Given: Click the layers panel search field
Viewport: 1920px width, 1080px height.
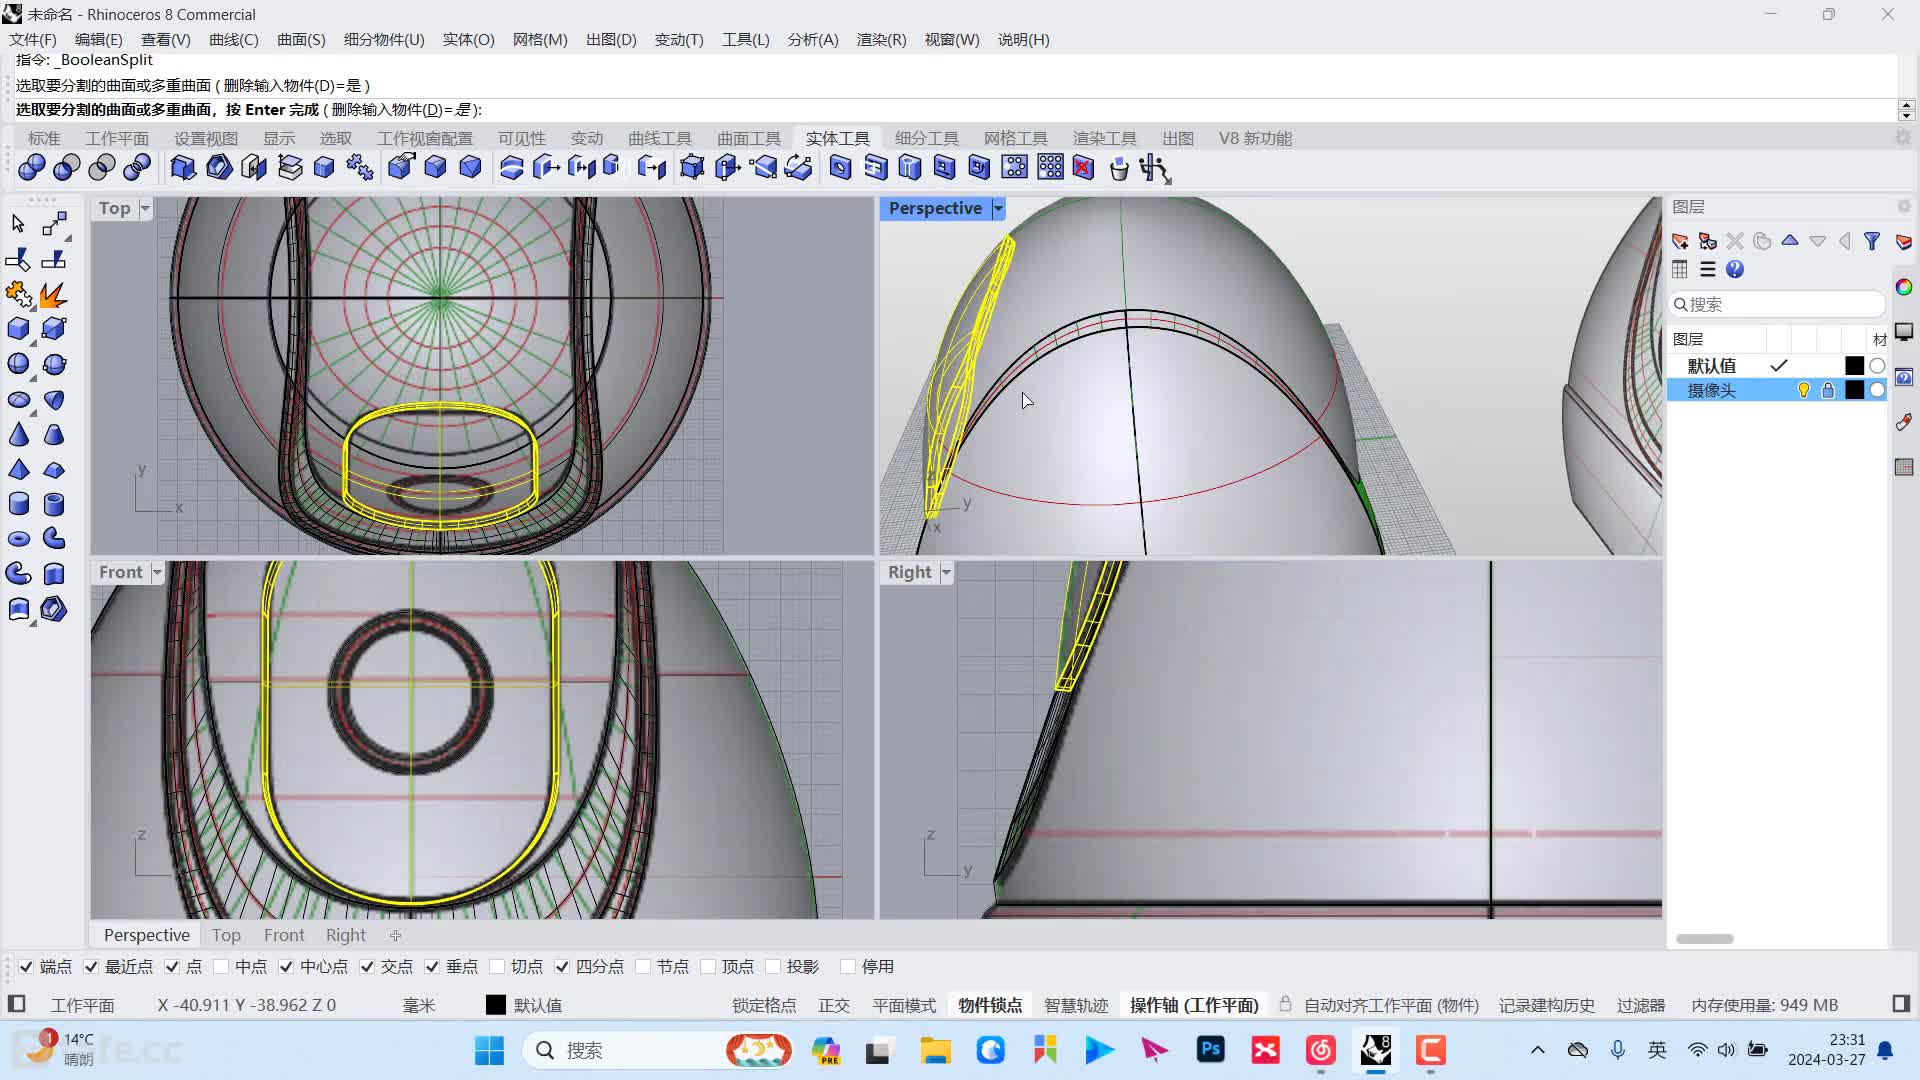Looking at the screenshot, I should [x=1777, y=304].
